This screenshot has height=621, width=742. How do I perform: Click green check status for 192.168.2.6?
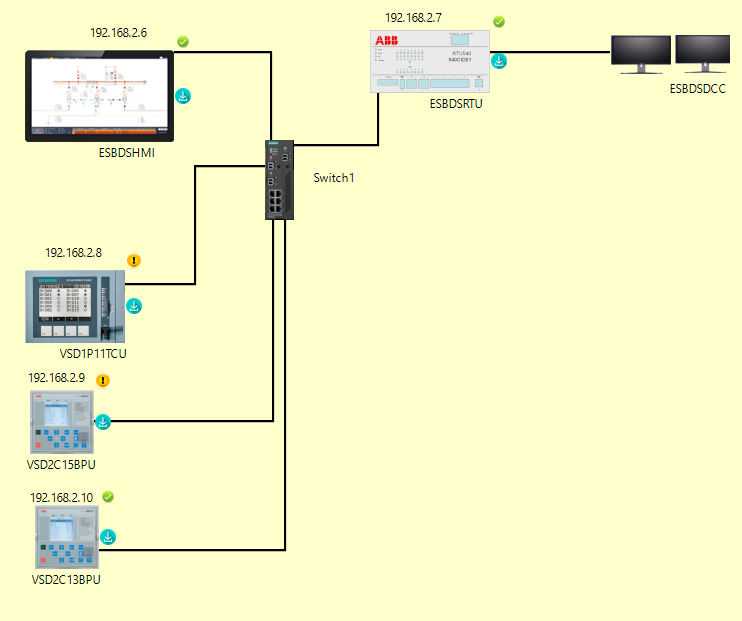[x=183, y=41]
